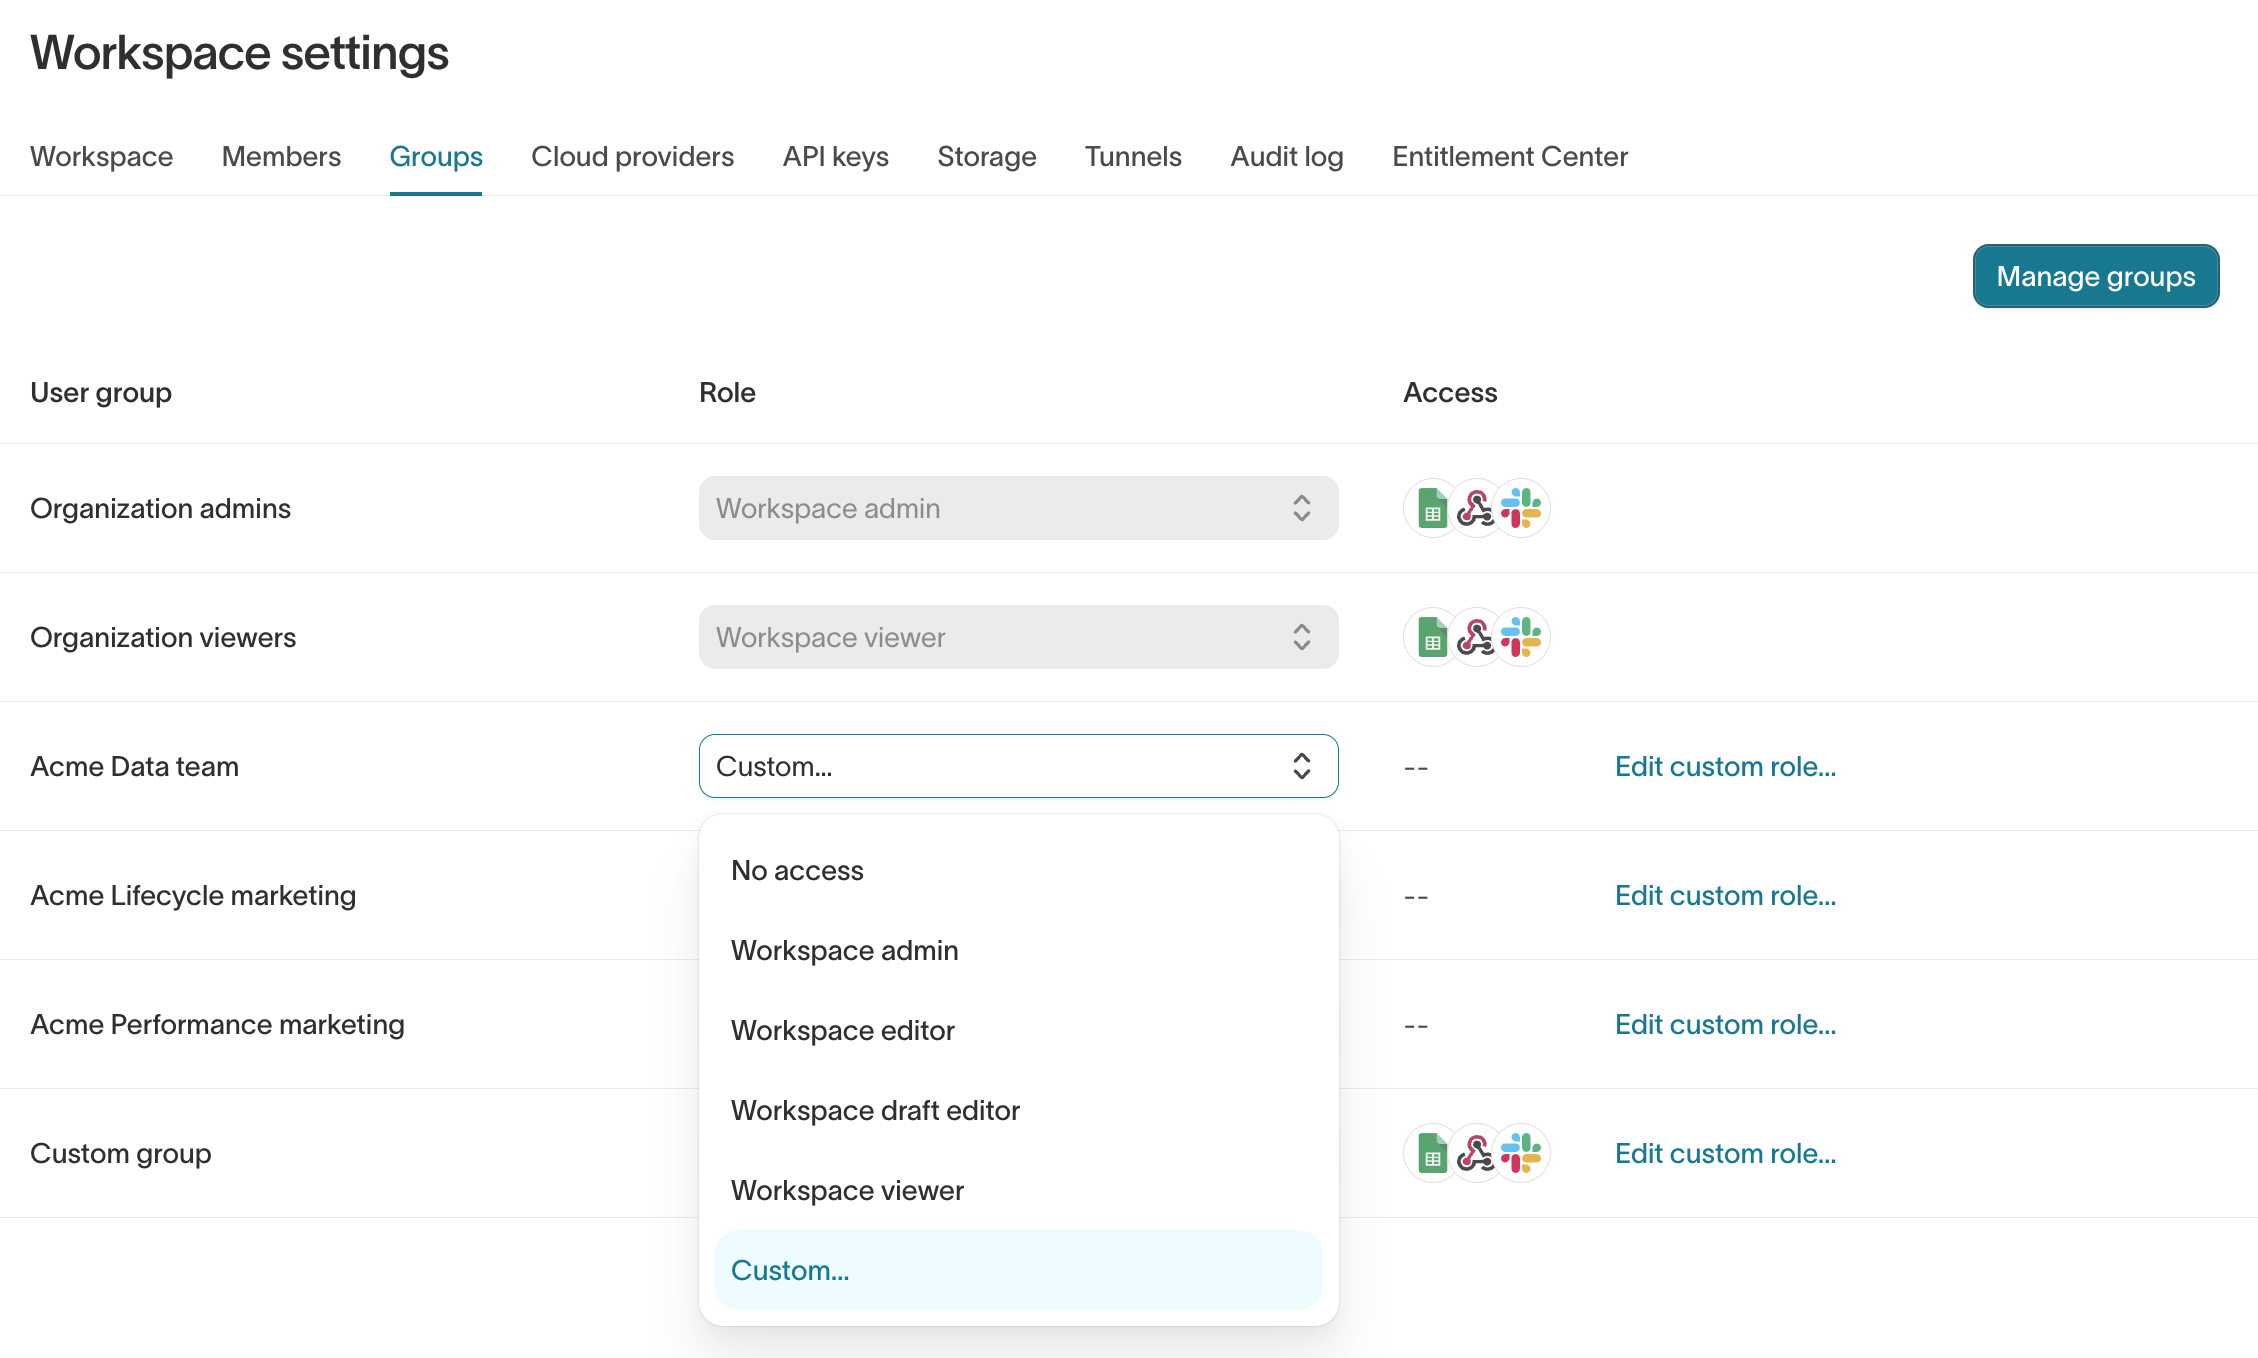The image size is (2258, 1358).
Task: Click Google Sheets icon in Organization viewers row
Action: tap(1432, 637)
